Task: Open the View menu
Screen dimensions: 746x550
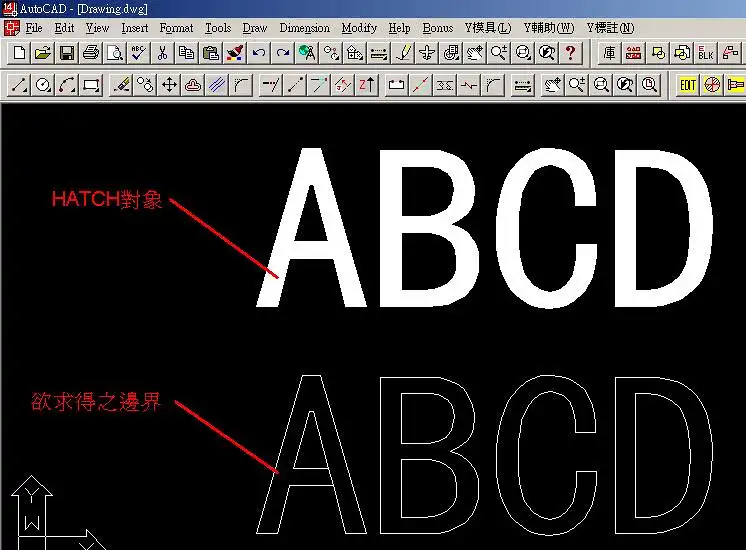Action: click(98, 28)
